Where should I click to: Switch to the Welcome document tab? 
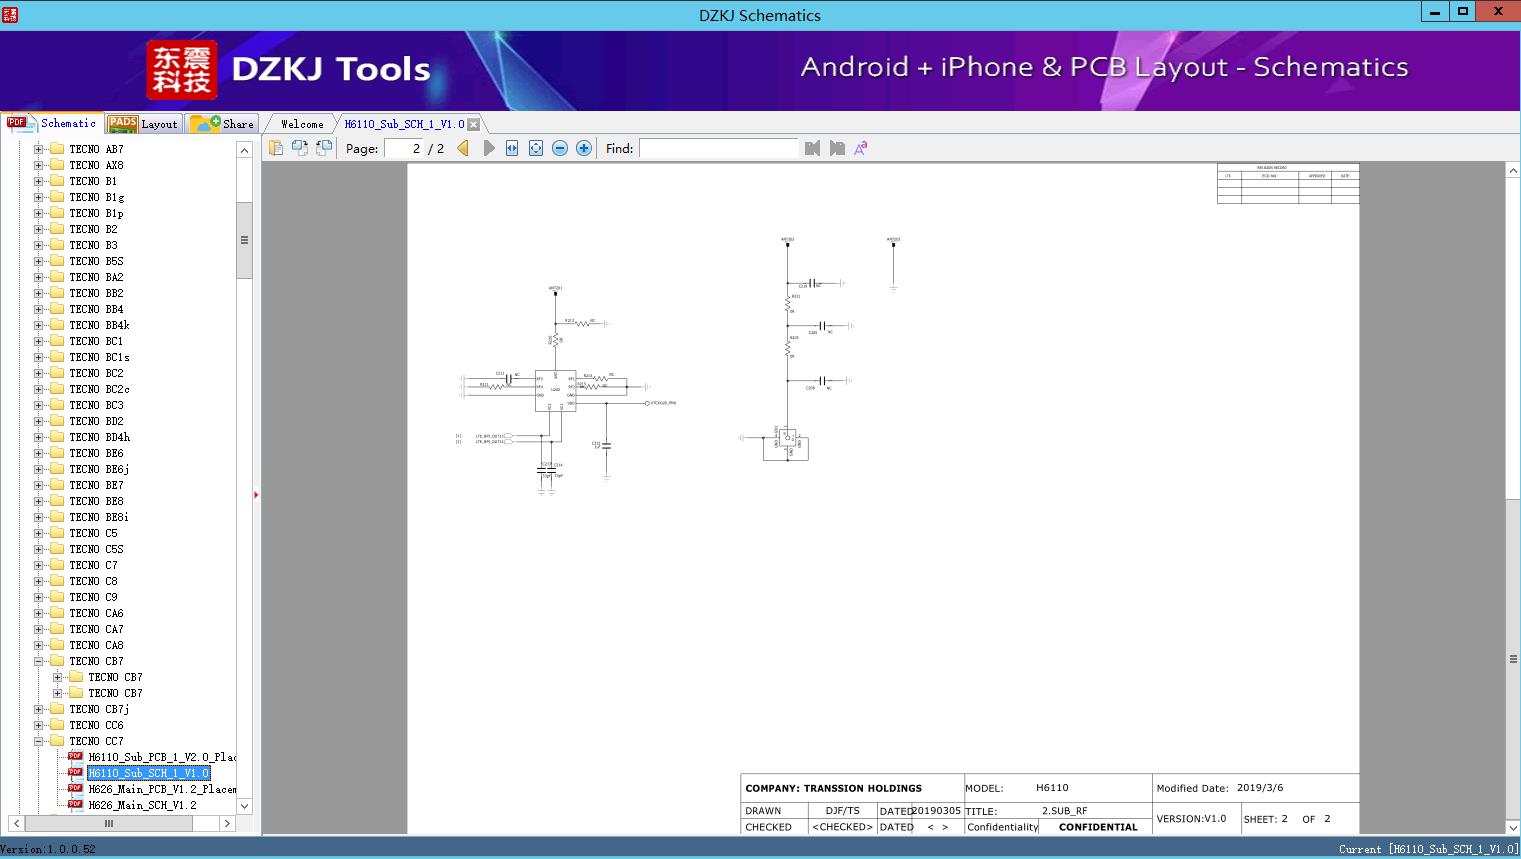(302, 124)
